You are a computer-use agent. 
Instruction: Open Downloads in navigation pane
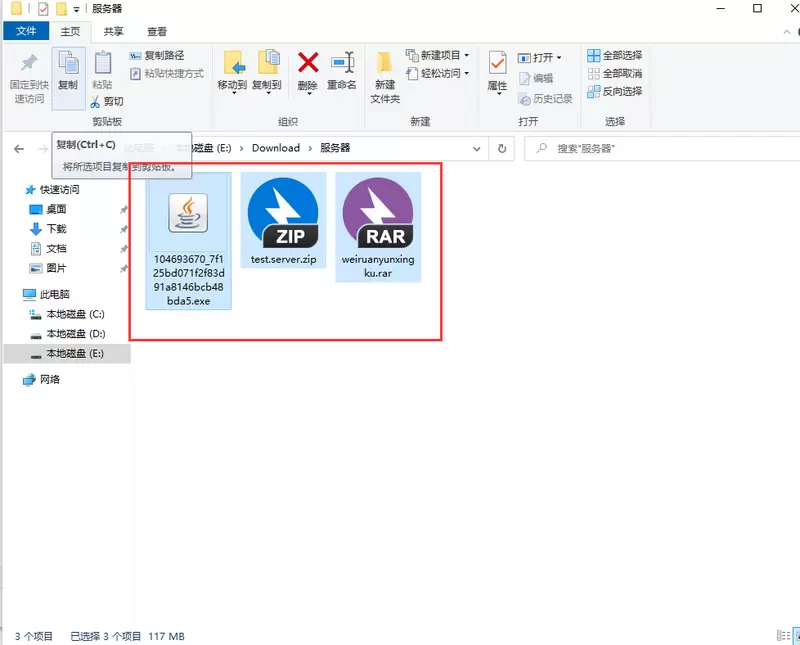tap(48, 229)
